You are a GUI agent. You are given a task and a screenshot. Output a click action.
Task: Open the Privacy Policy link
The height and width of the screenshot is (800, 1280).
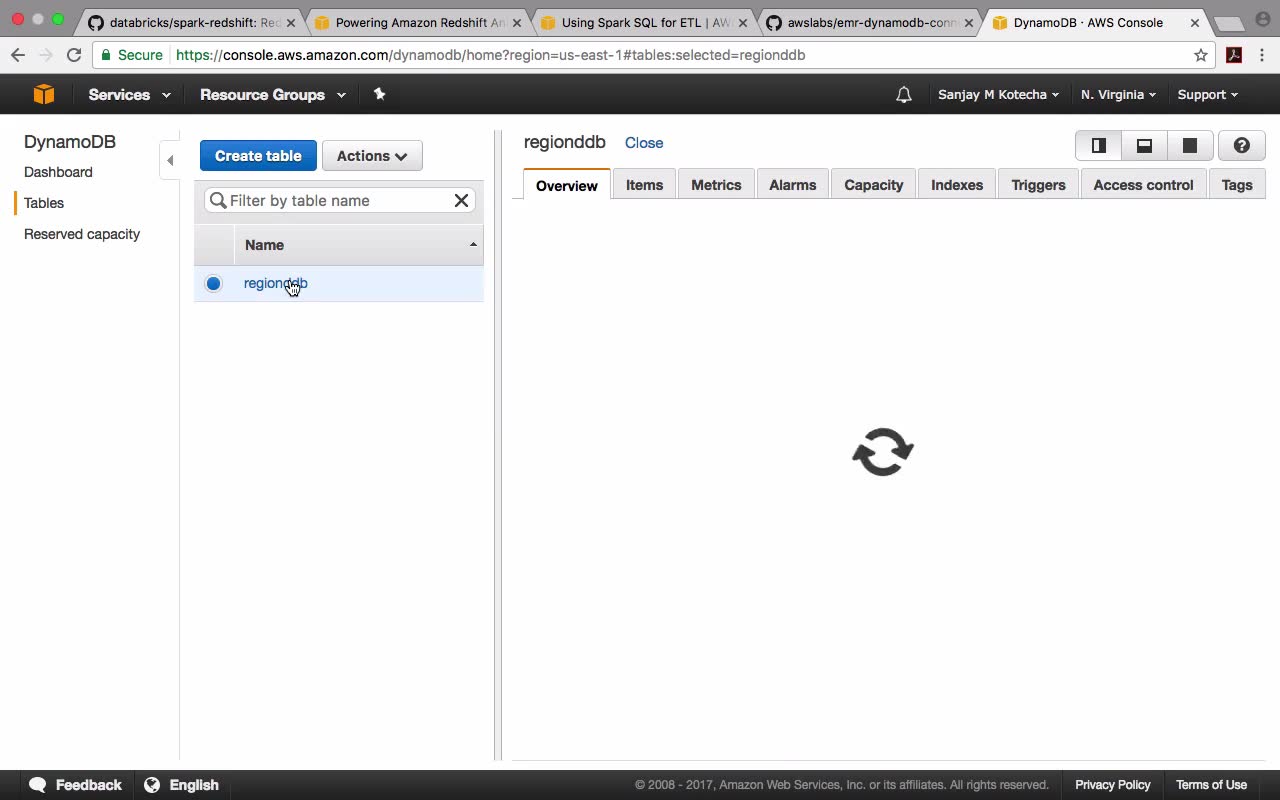pyautogui.click(x=1113, y=785)
